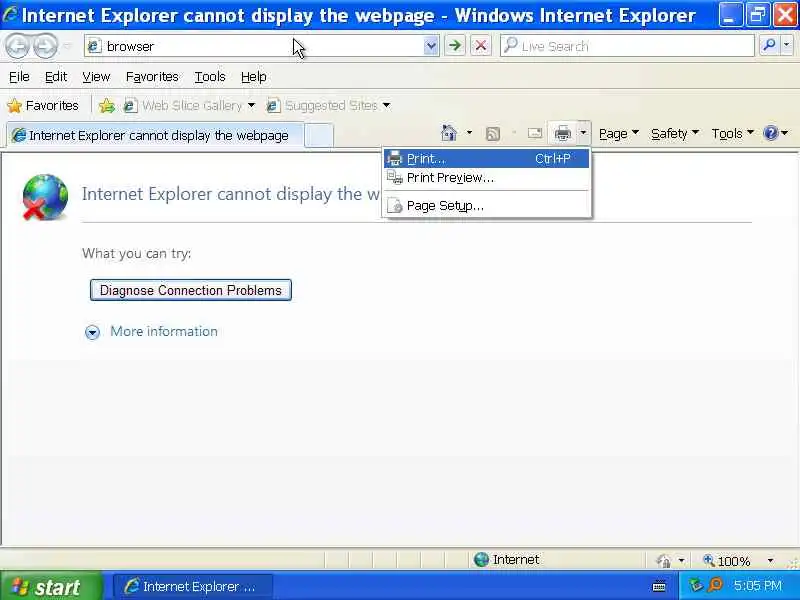Open the Web Slice Gallery link
This screenshot has width=800, height=600.
[185, 106]
